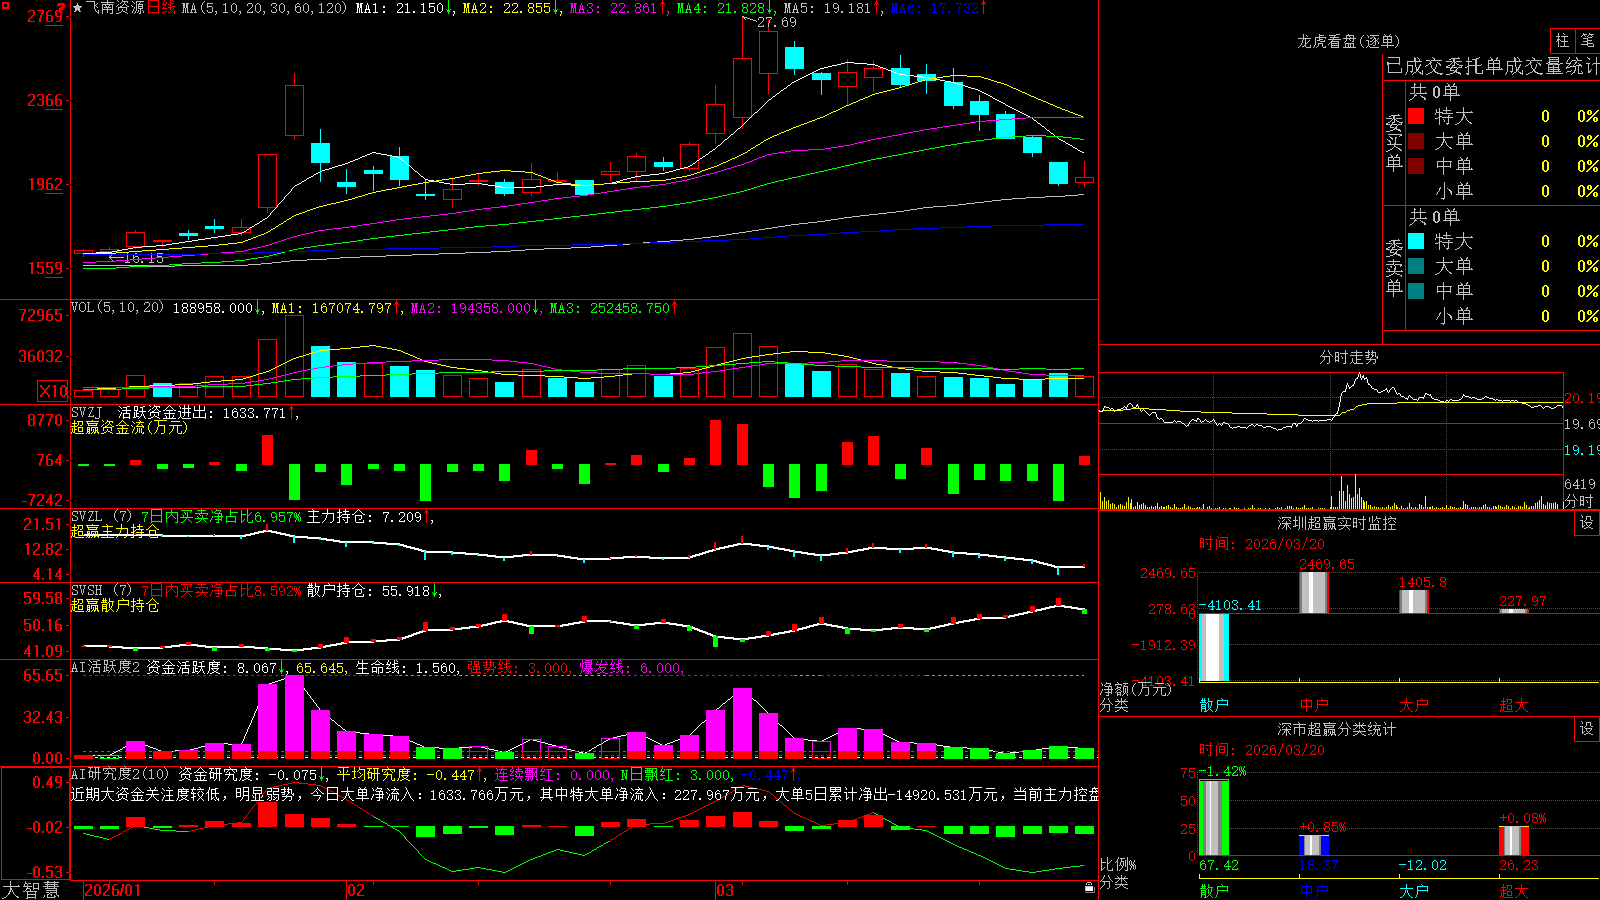This screenshot has height=900, width=1600.
Task: Click the 超赢散户持仓 label
Action: click(x=115, y=605)
